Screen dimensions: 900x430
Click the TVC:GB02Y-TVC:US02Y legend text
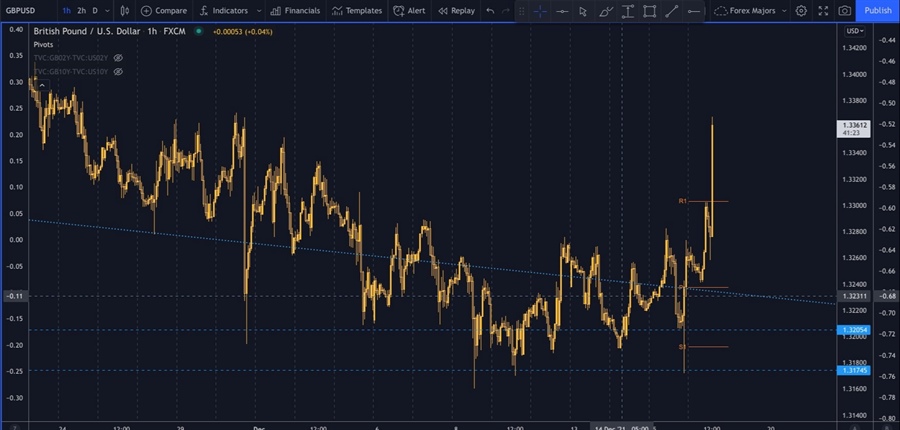pyautogui.click(x=71, y=58)
